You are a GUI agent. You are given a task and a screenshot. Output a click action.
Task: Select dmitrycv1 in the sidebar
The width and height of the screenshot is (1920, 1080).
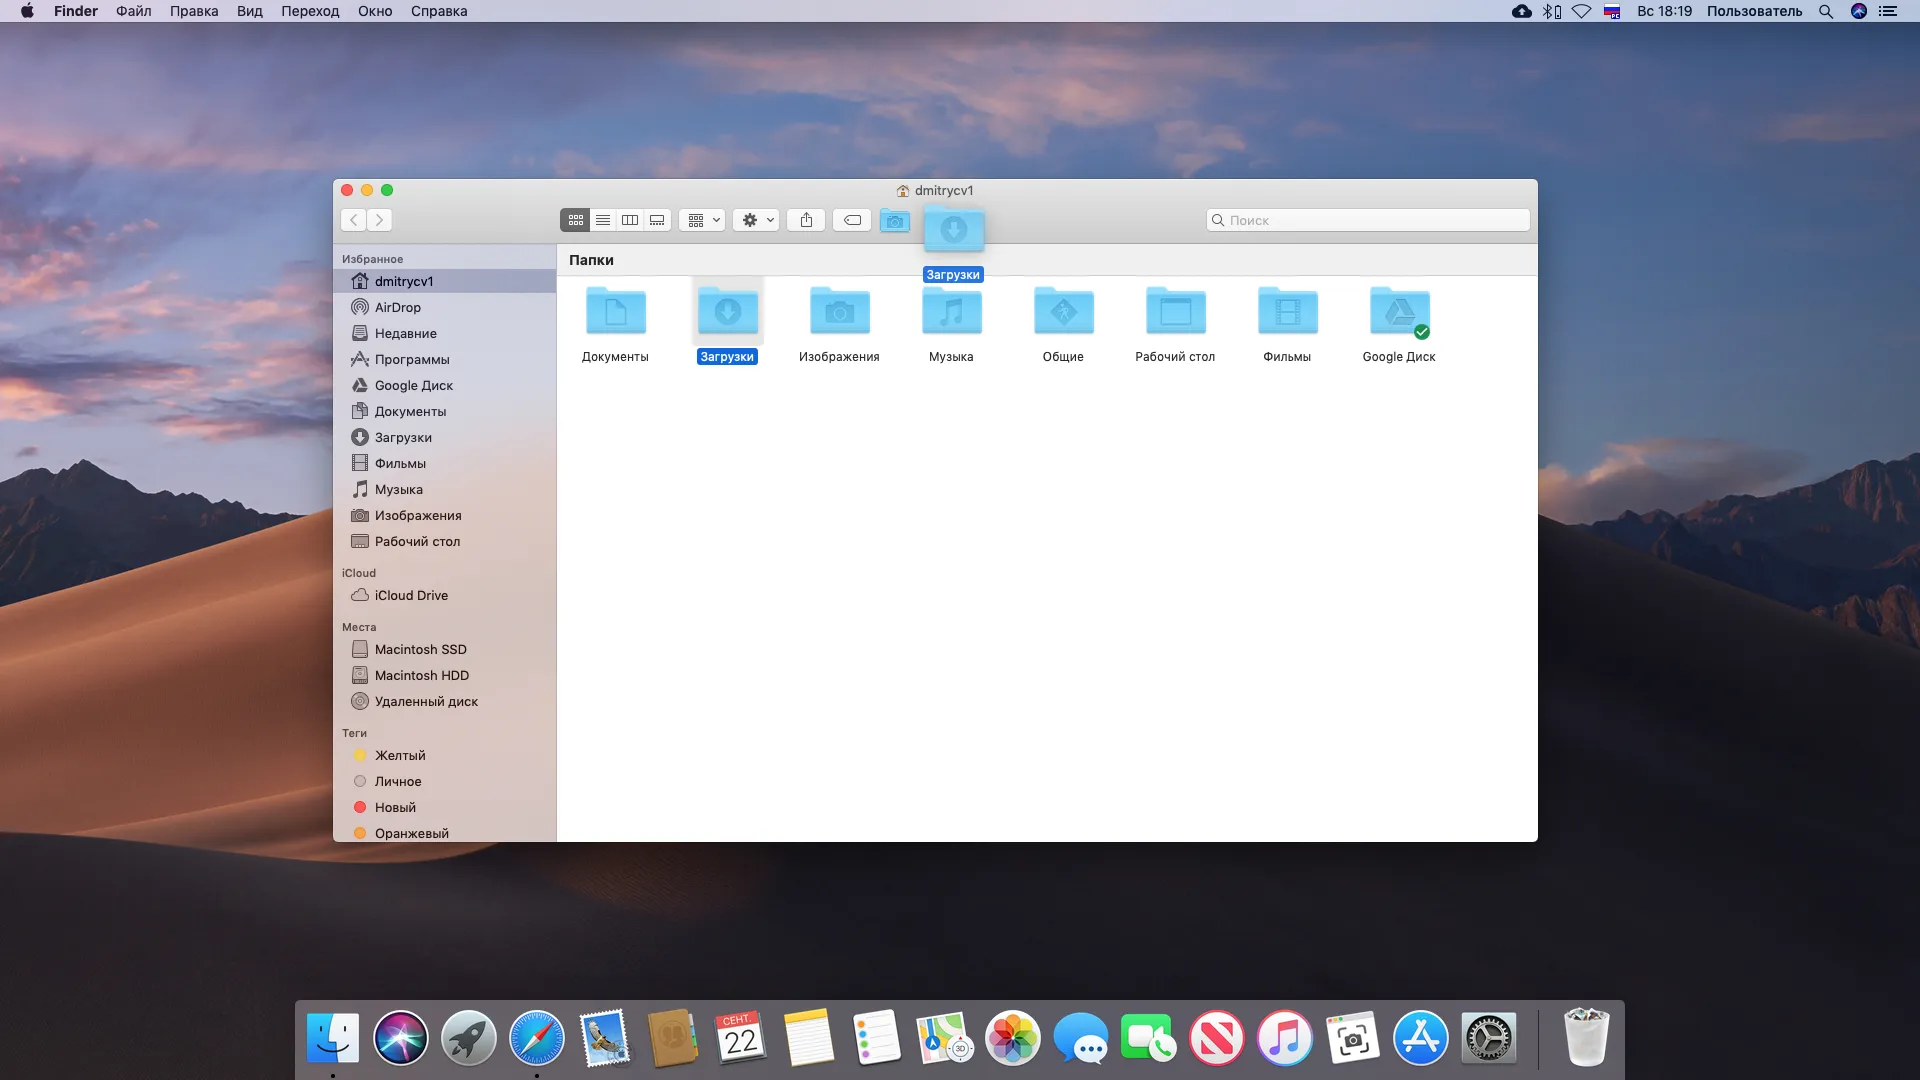pyautogui.click(x=444, y=281)
